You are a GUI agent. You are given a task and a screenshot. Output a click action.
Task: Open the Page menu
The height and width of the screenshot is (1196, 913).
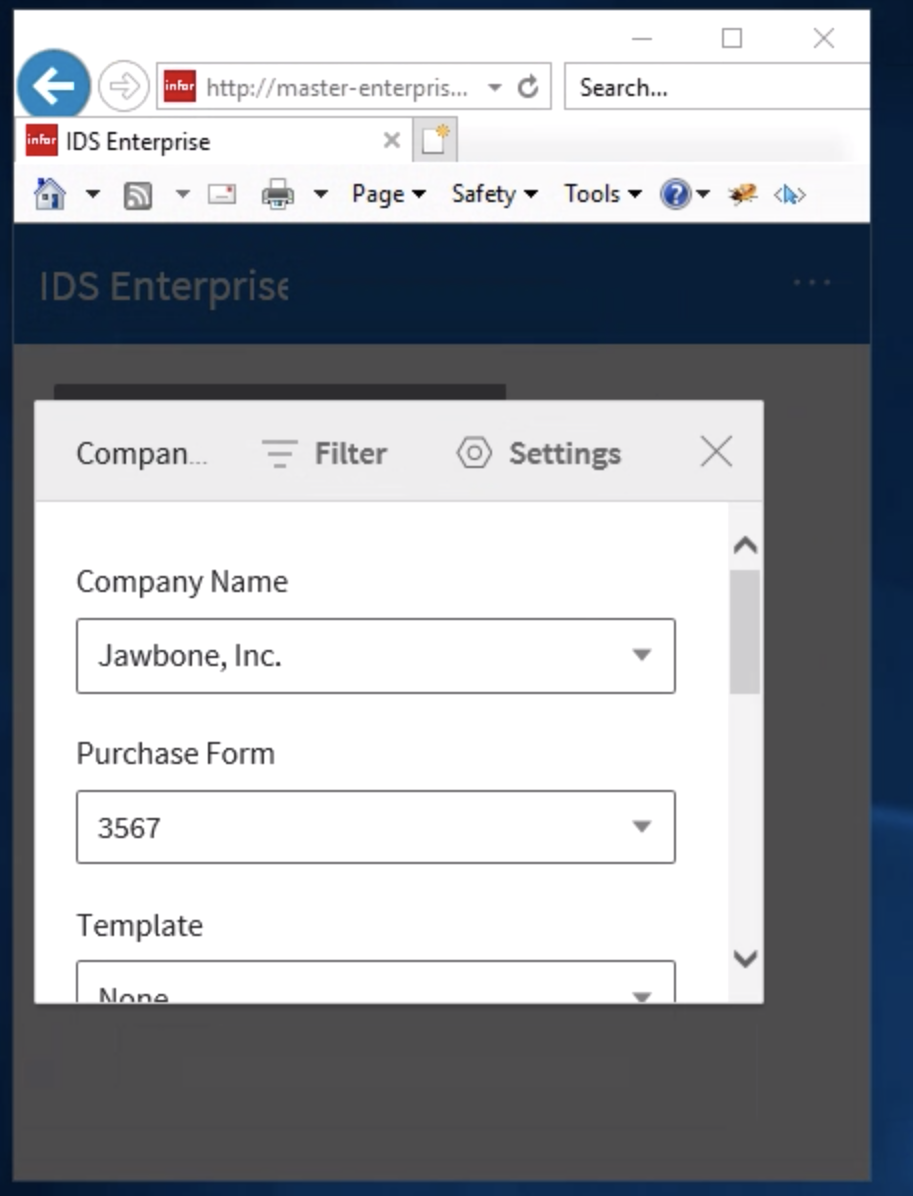(x=388, y=195)
